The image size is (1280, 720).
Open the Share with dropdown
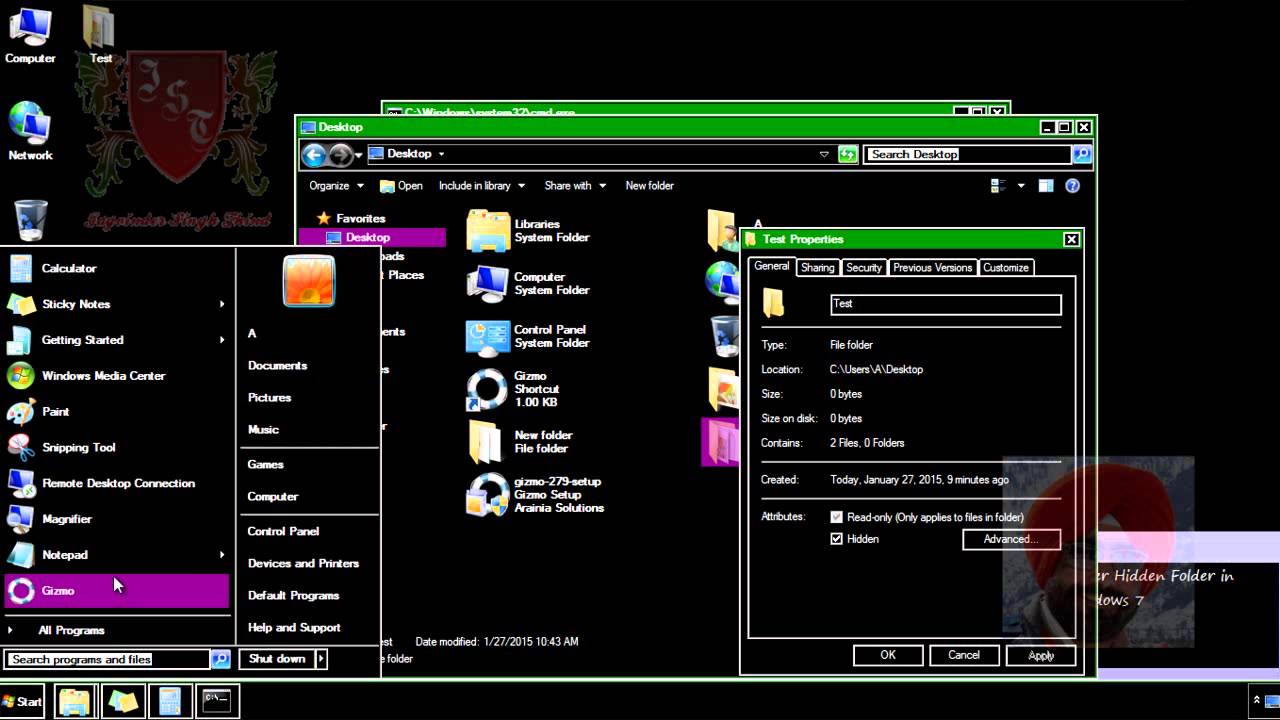tap(574, 186)
